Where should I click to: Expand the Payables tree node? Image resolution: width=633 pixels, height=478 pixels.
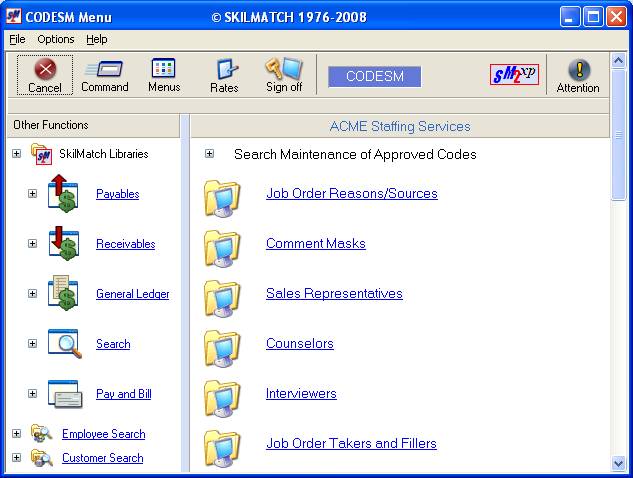click(x=33, y=193)
